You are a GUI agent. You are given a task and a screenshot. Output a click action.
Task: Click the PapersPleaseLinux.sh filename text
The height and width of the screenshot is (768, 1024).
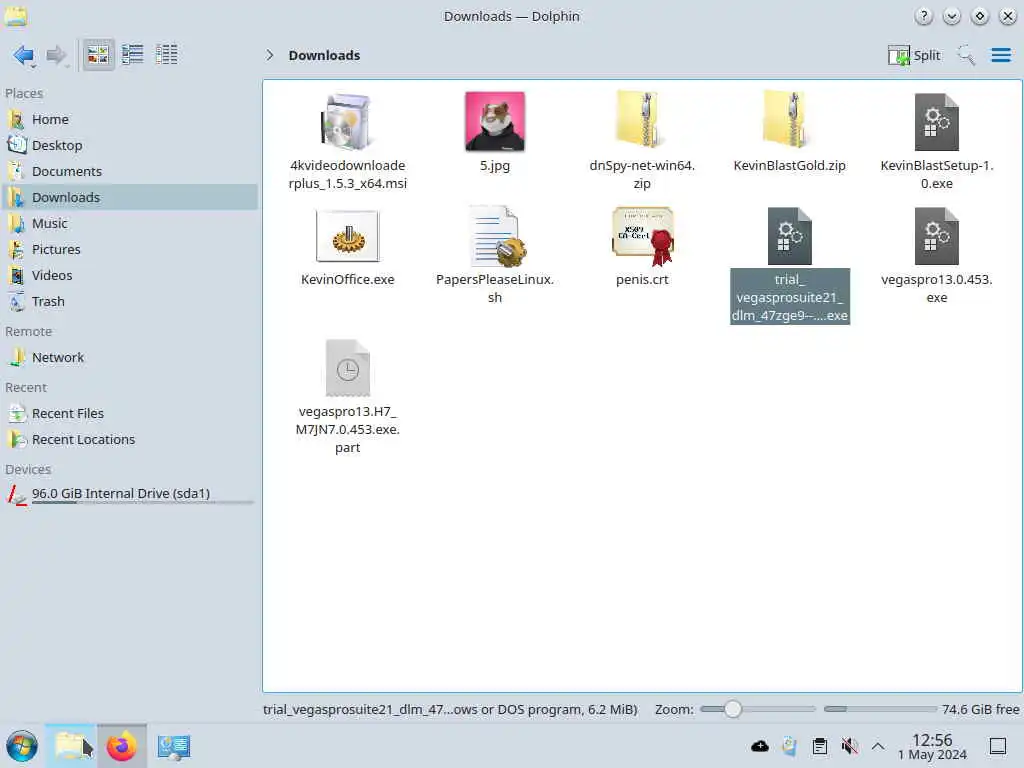(494, 289)
